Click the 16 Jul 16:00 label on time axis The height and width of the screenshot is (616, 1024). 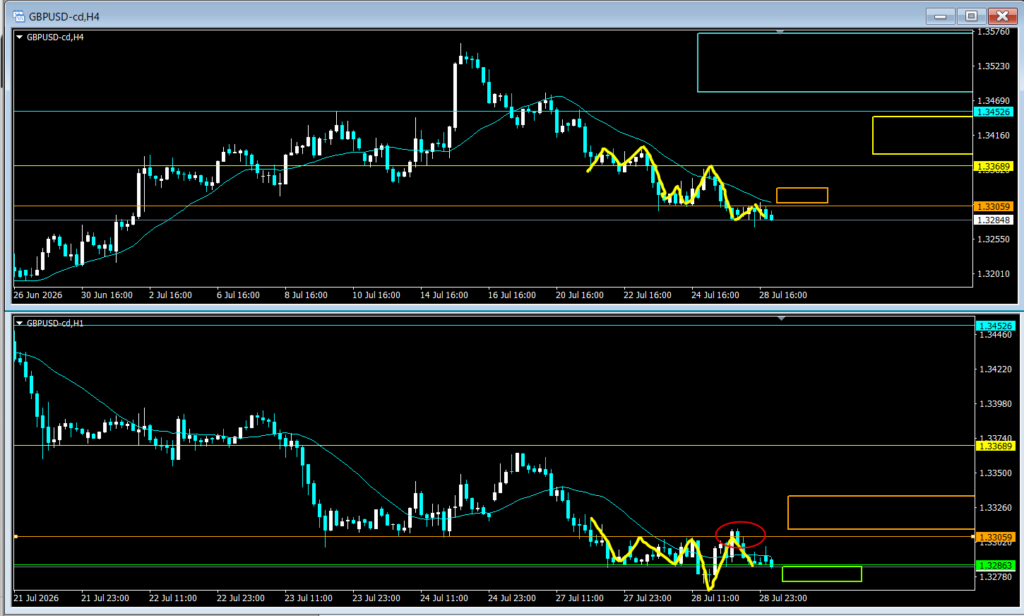pos(512,295)
